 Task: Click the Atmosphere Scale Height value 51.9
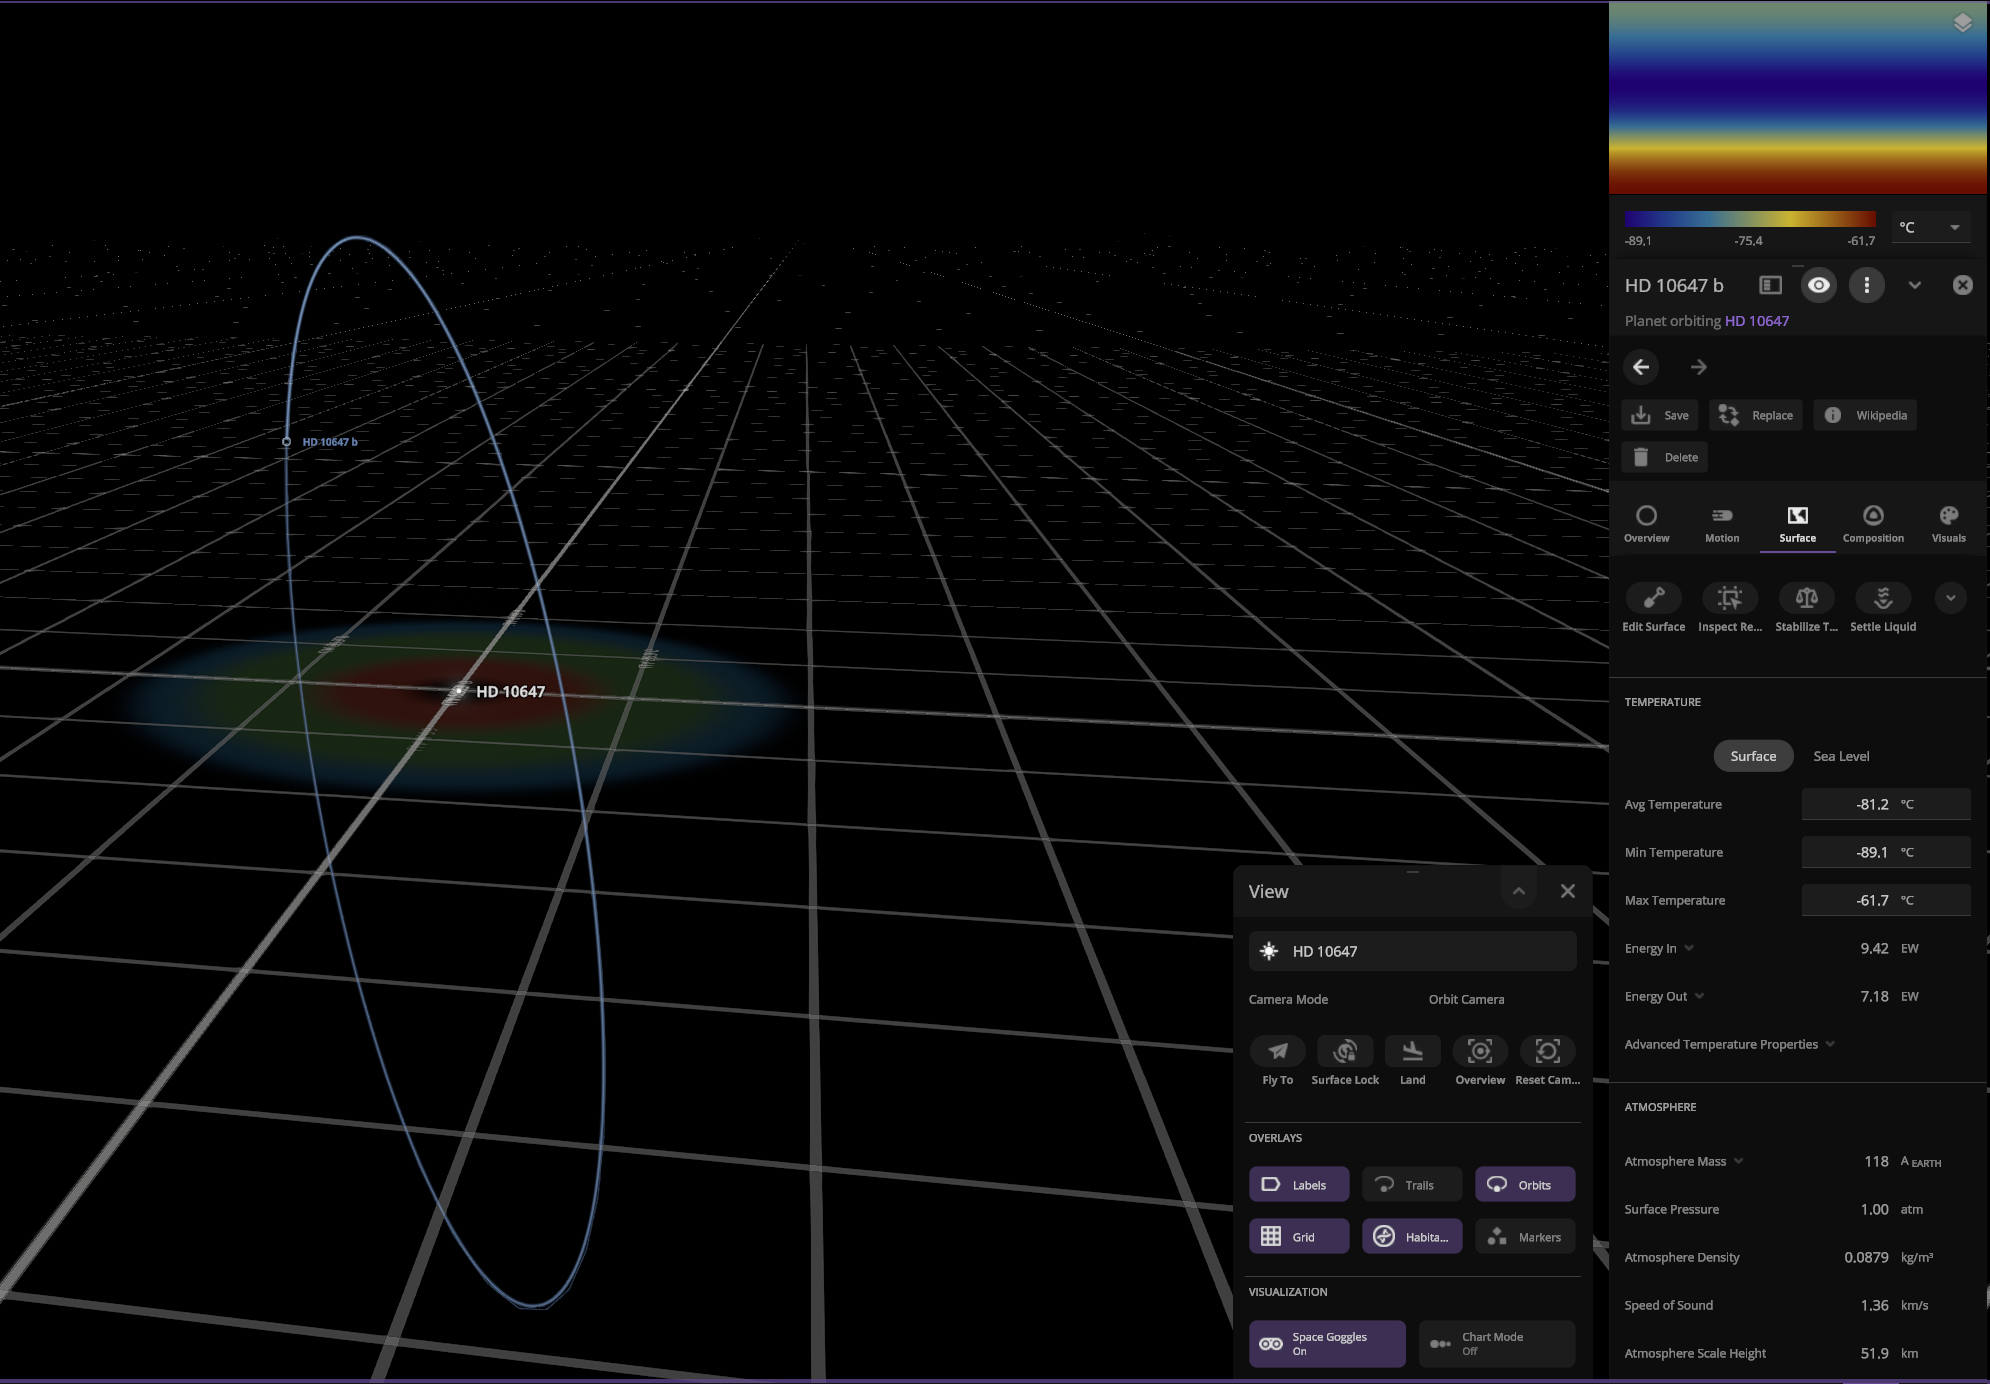point(1874,1354)
